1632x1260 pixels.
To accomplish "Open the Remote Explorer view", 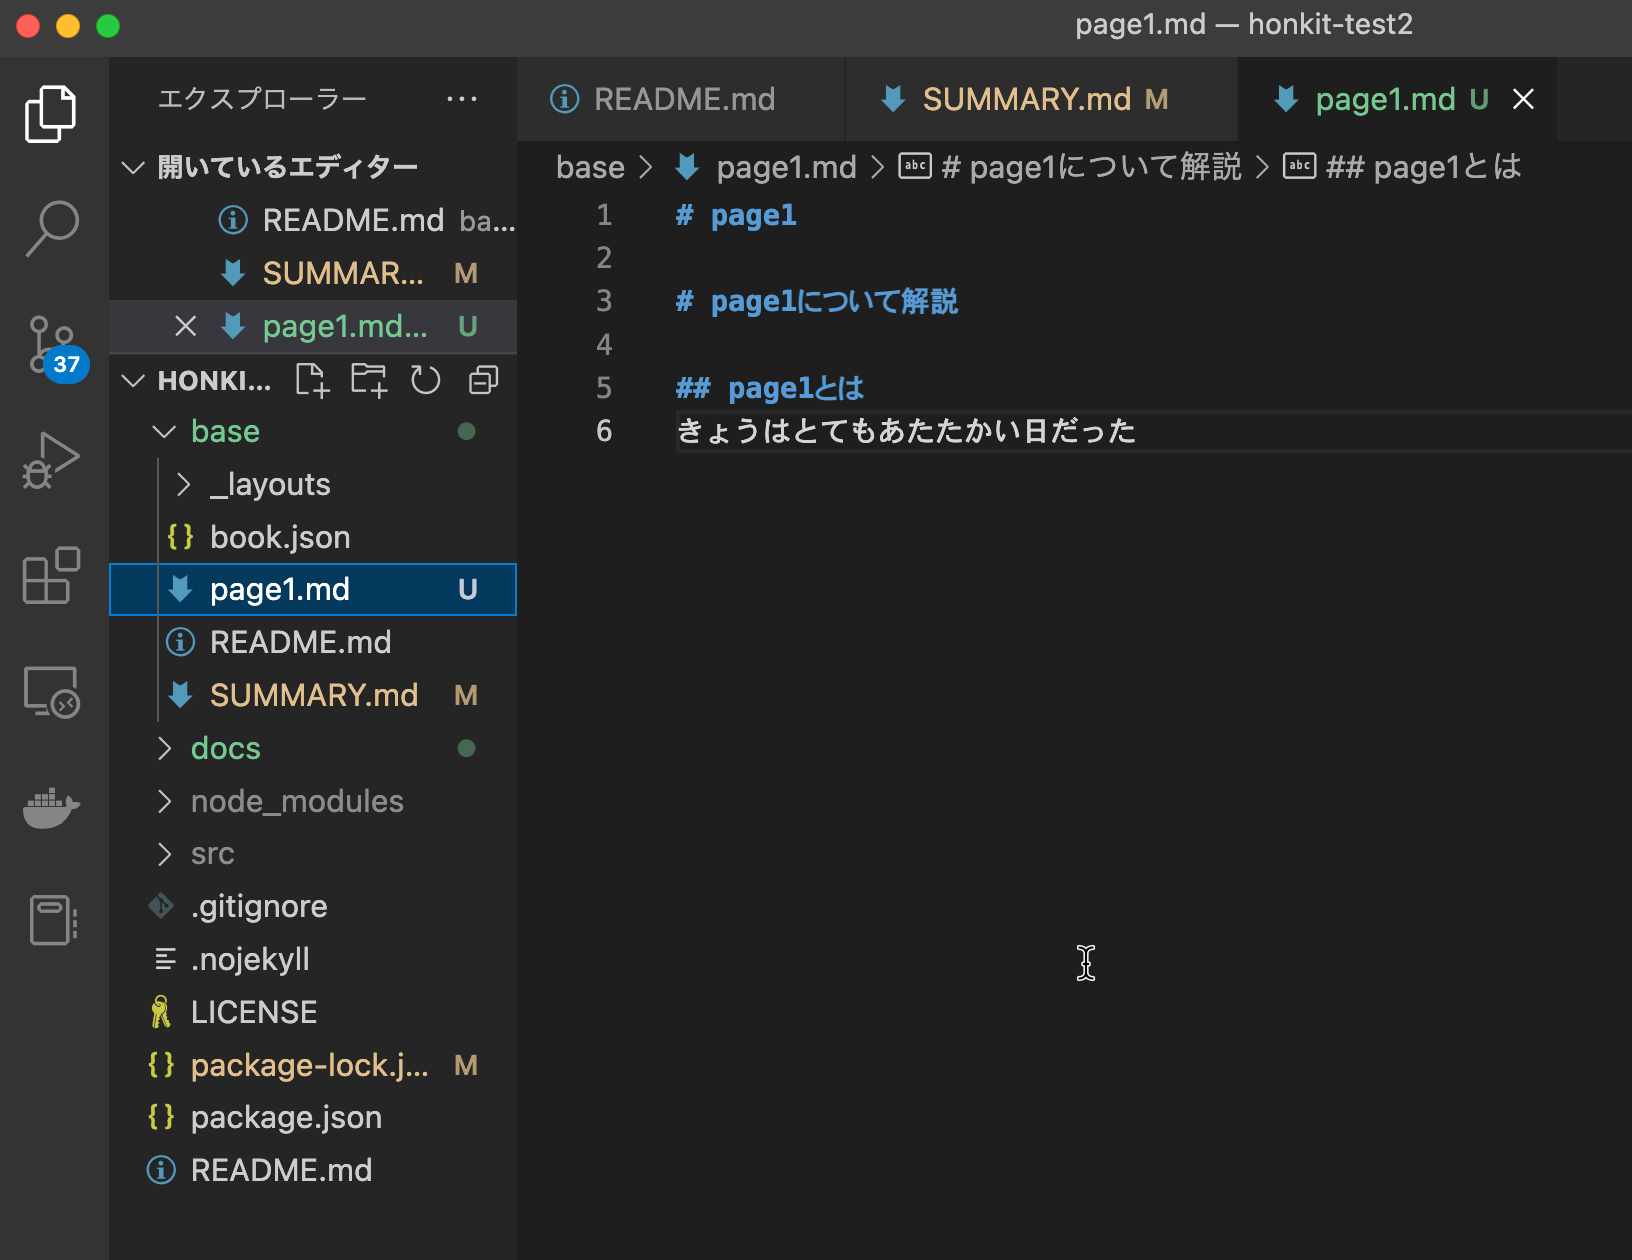I will tap(51, 692).
